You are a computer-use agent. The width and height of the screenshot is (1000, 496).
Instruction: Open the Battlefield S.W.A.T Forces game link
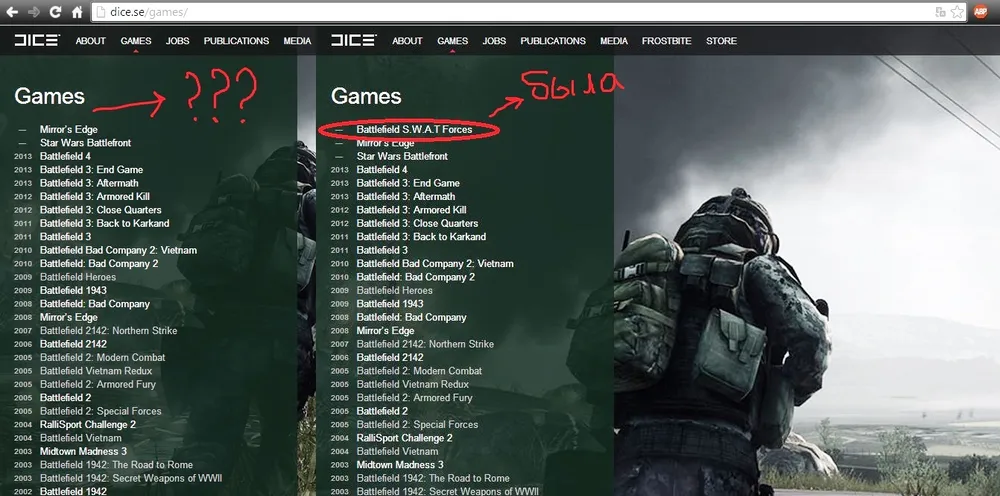pos(415,129)
